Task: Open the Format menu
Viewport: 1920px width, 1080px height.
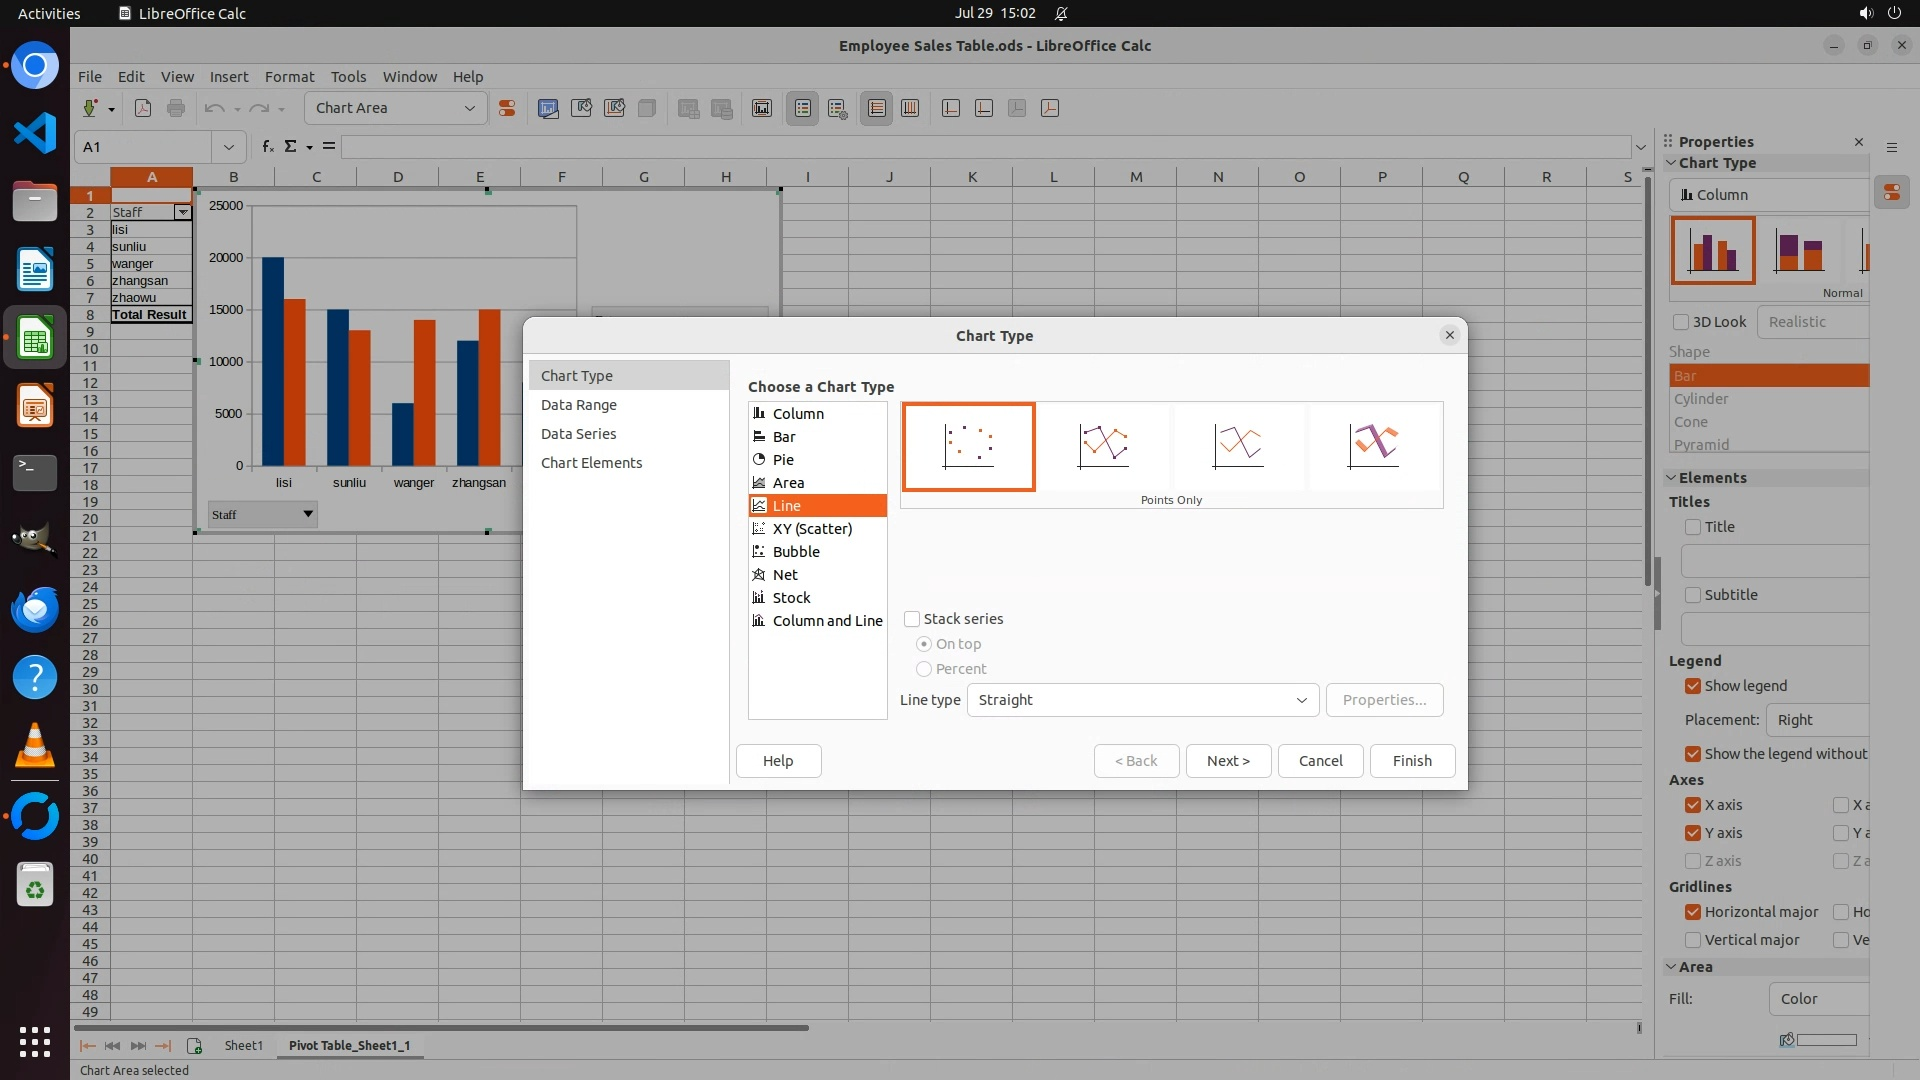Action: [x=289, y=76]
